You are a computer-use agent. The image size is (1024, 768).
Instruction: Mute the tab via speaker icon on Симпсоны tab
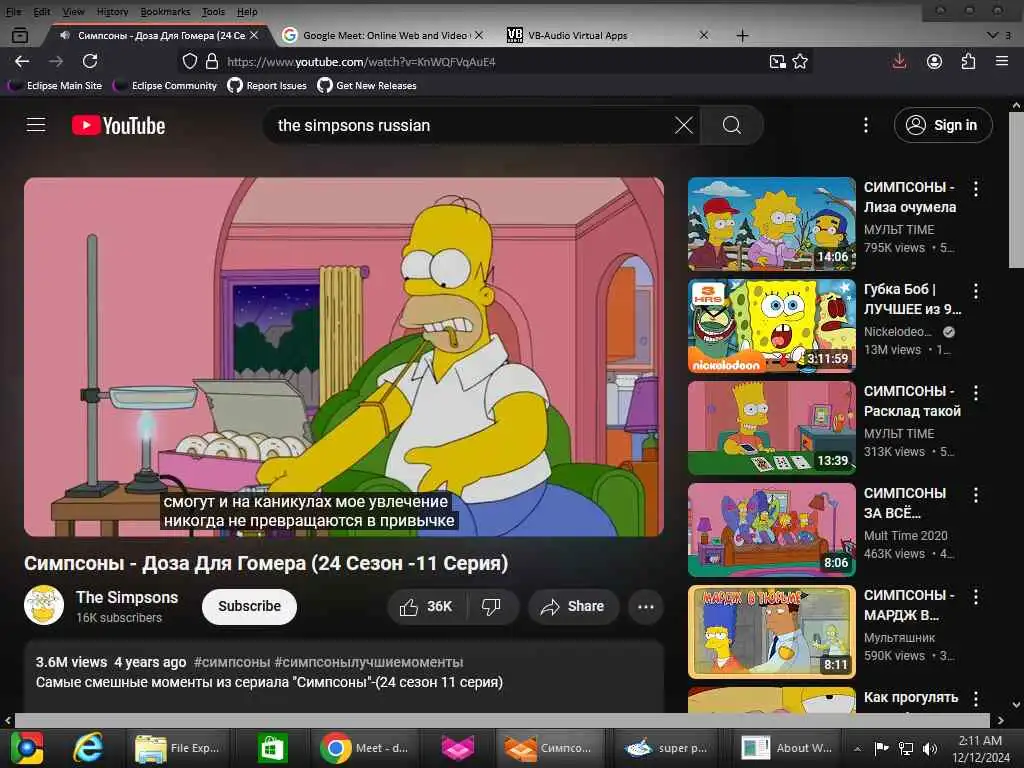click(65, 35)
